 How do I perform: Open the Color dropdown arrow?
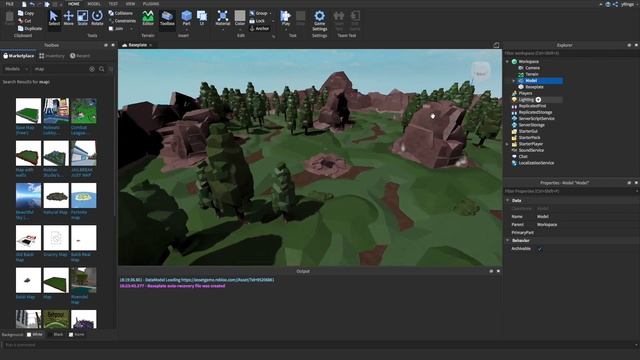click(240, 29)
